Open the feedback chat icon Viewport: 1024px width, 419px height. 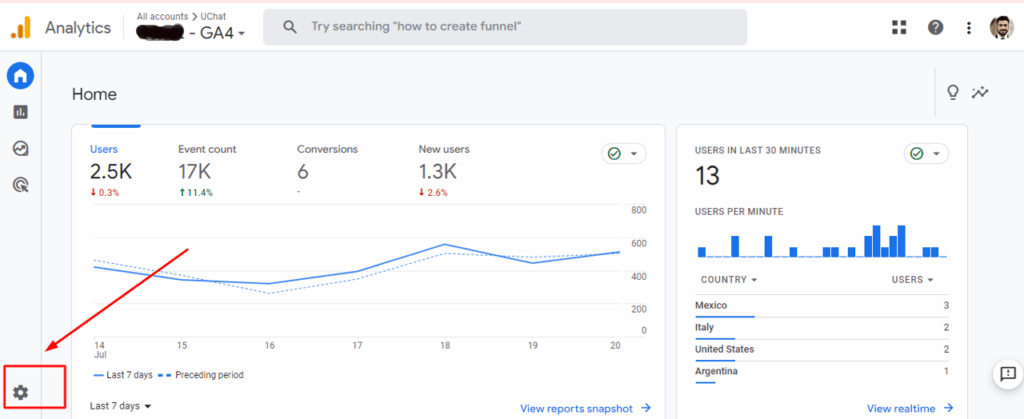coord(1006,374)
